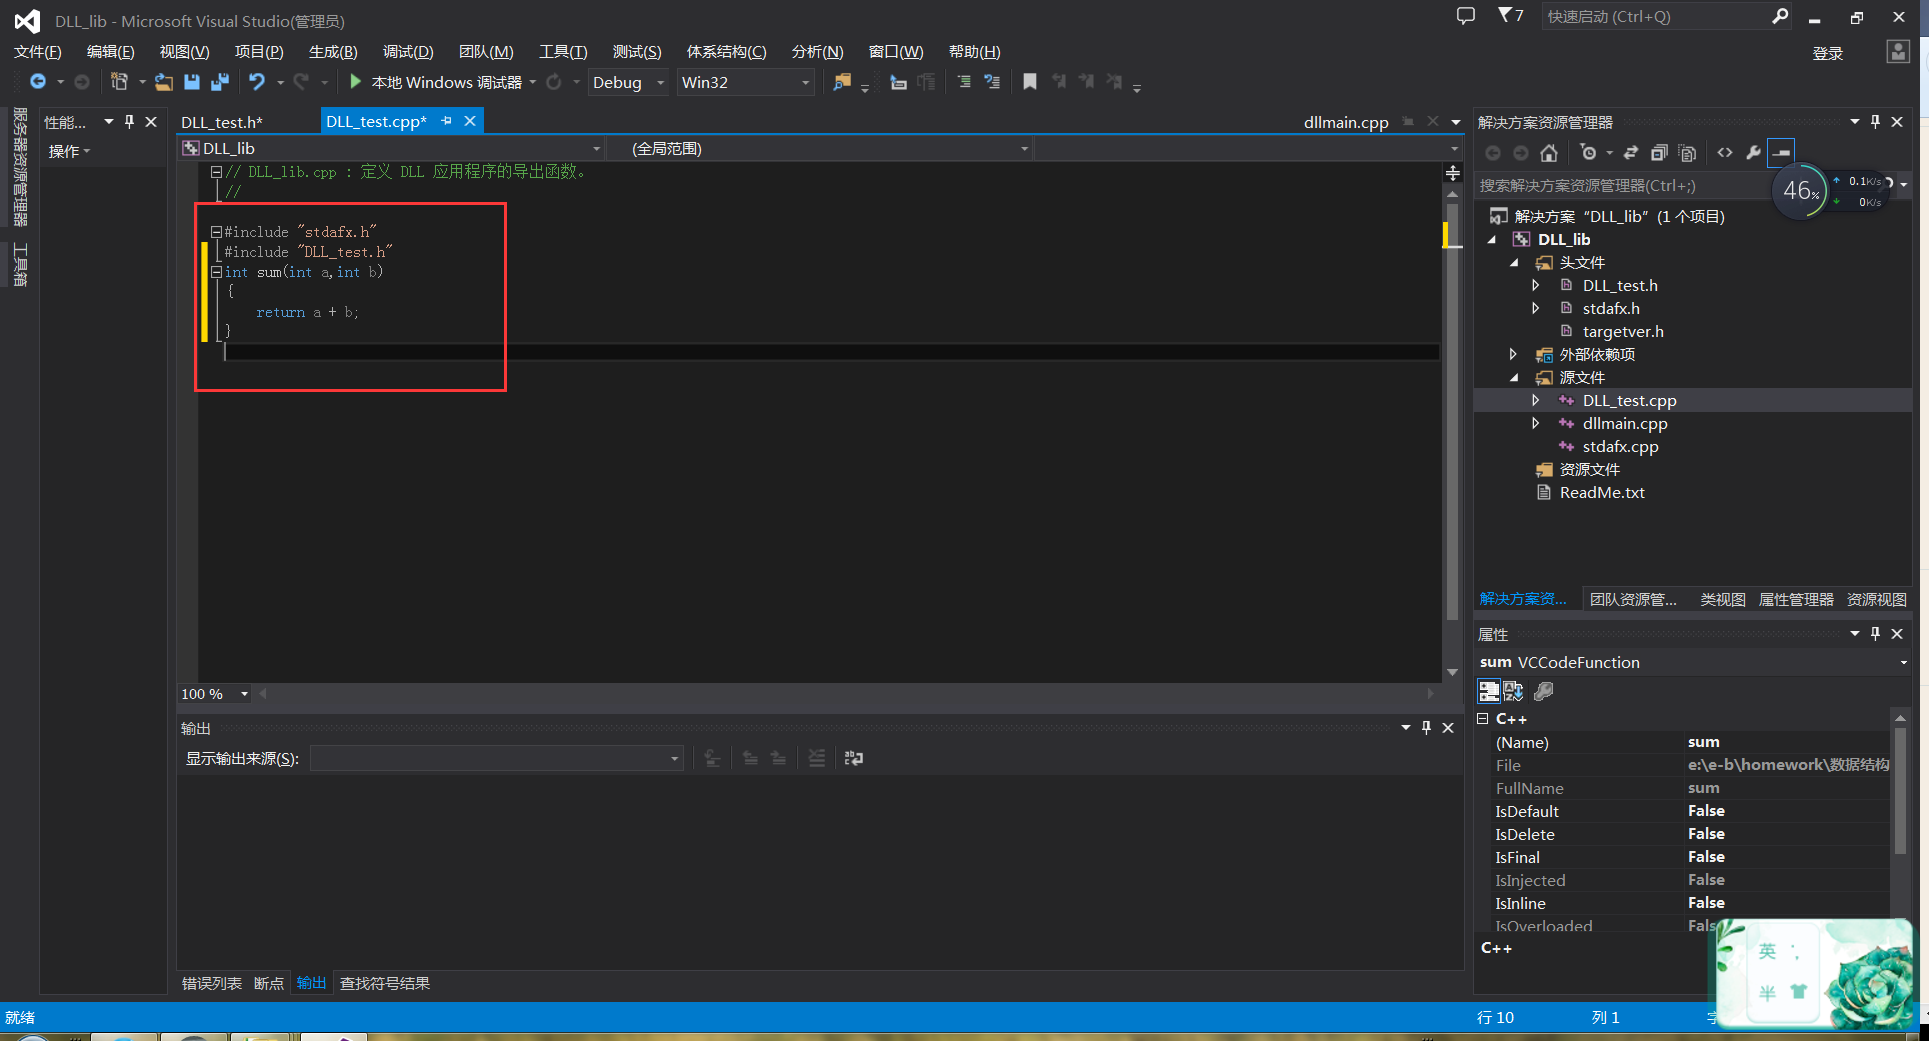Select DLL_test.h in Solution Explorer
Viewport: 1929px width, 1041px height.
click(x=1620, y=285)
